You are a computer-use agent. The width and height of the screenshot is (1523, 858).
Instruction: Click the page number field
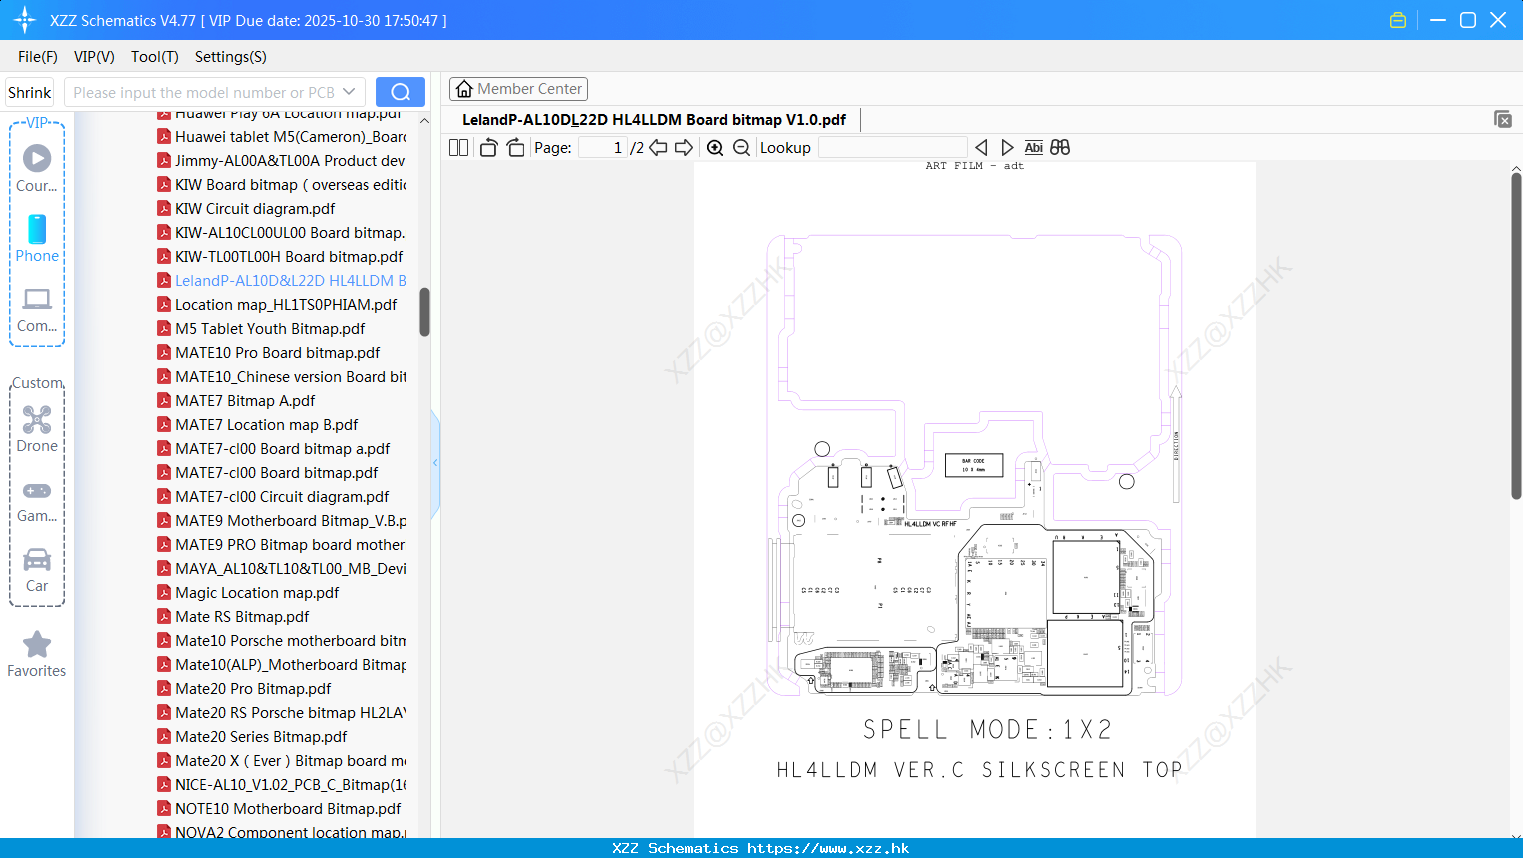click(603, 148)
